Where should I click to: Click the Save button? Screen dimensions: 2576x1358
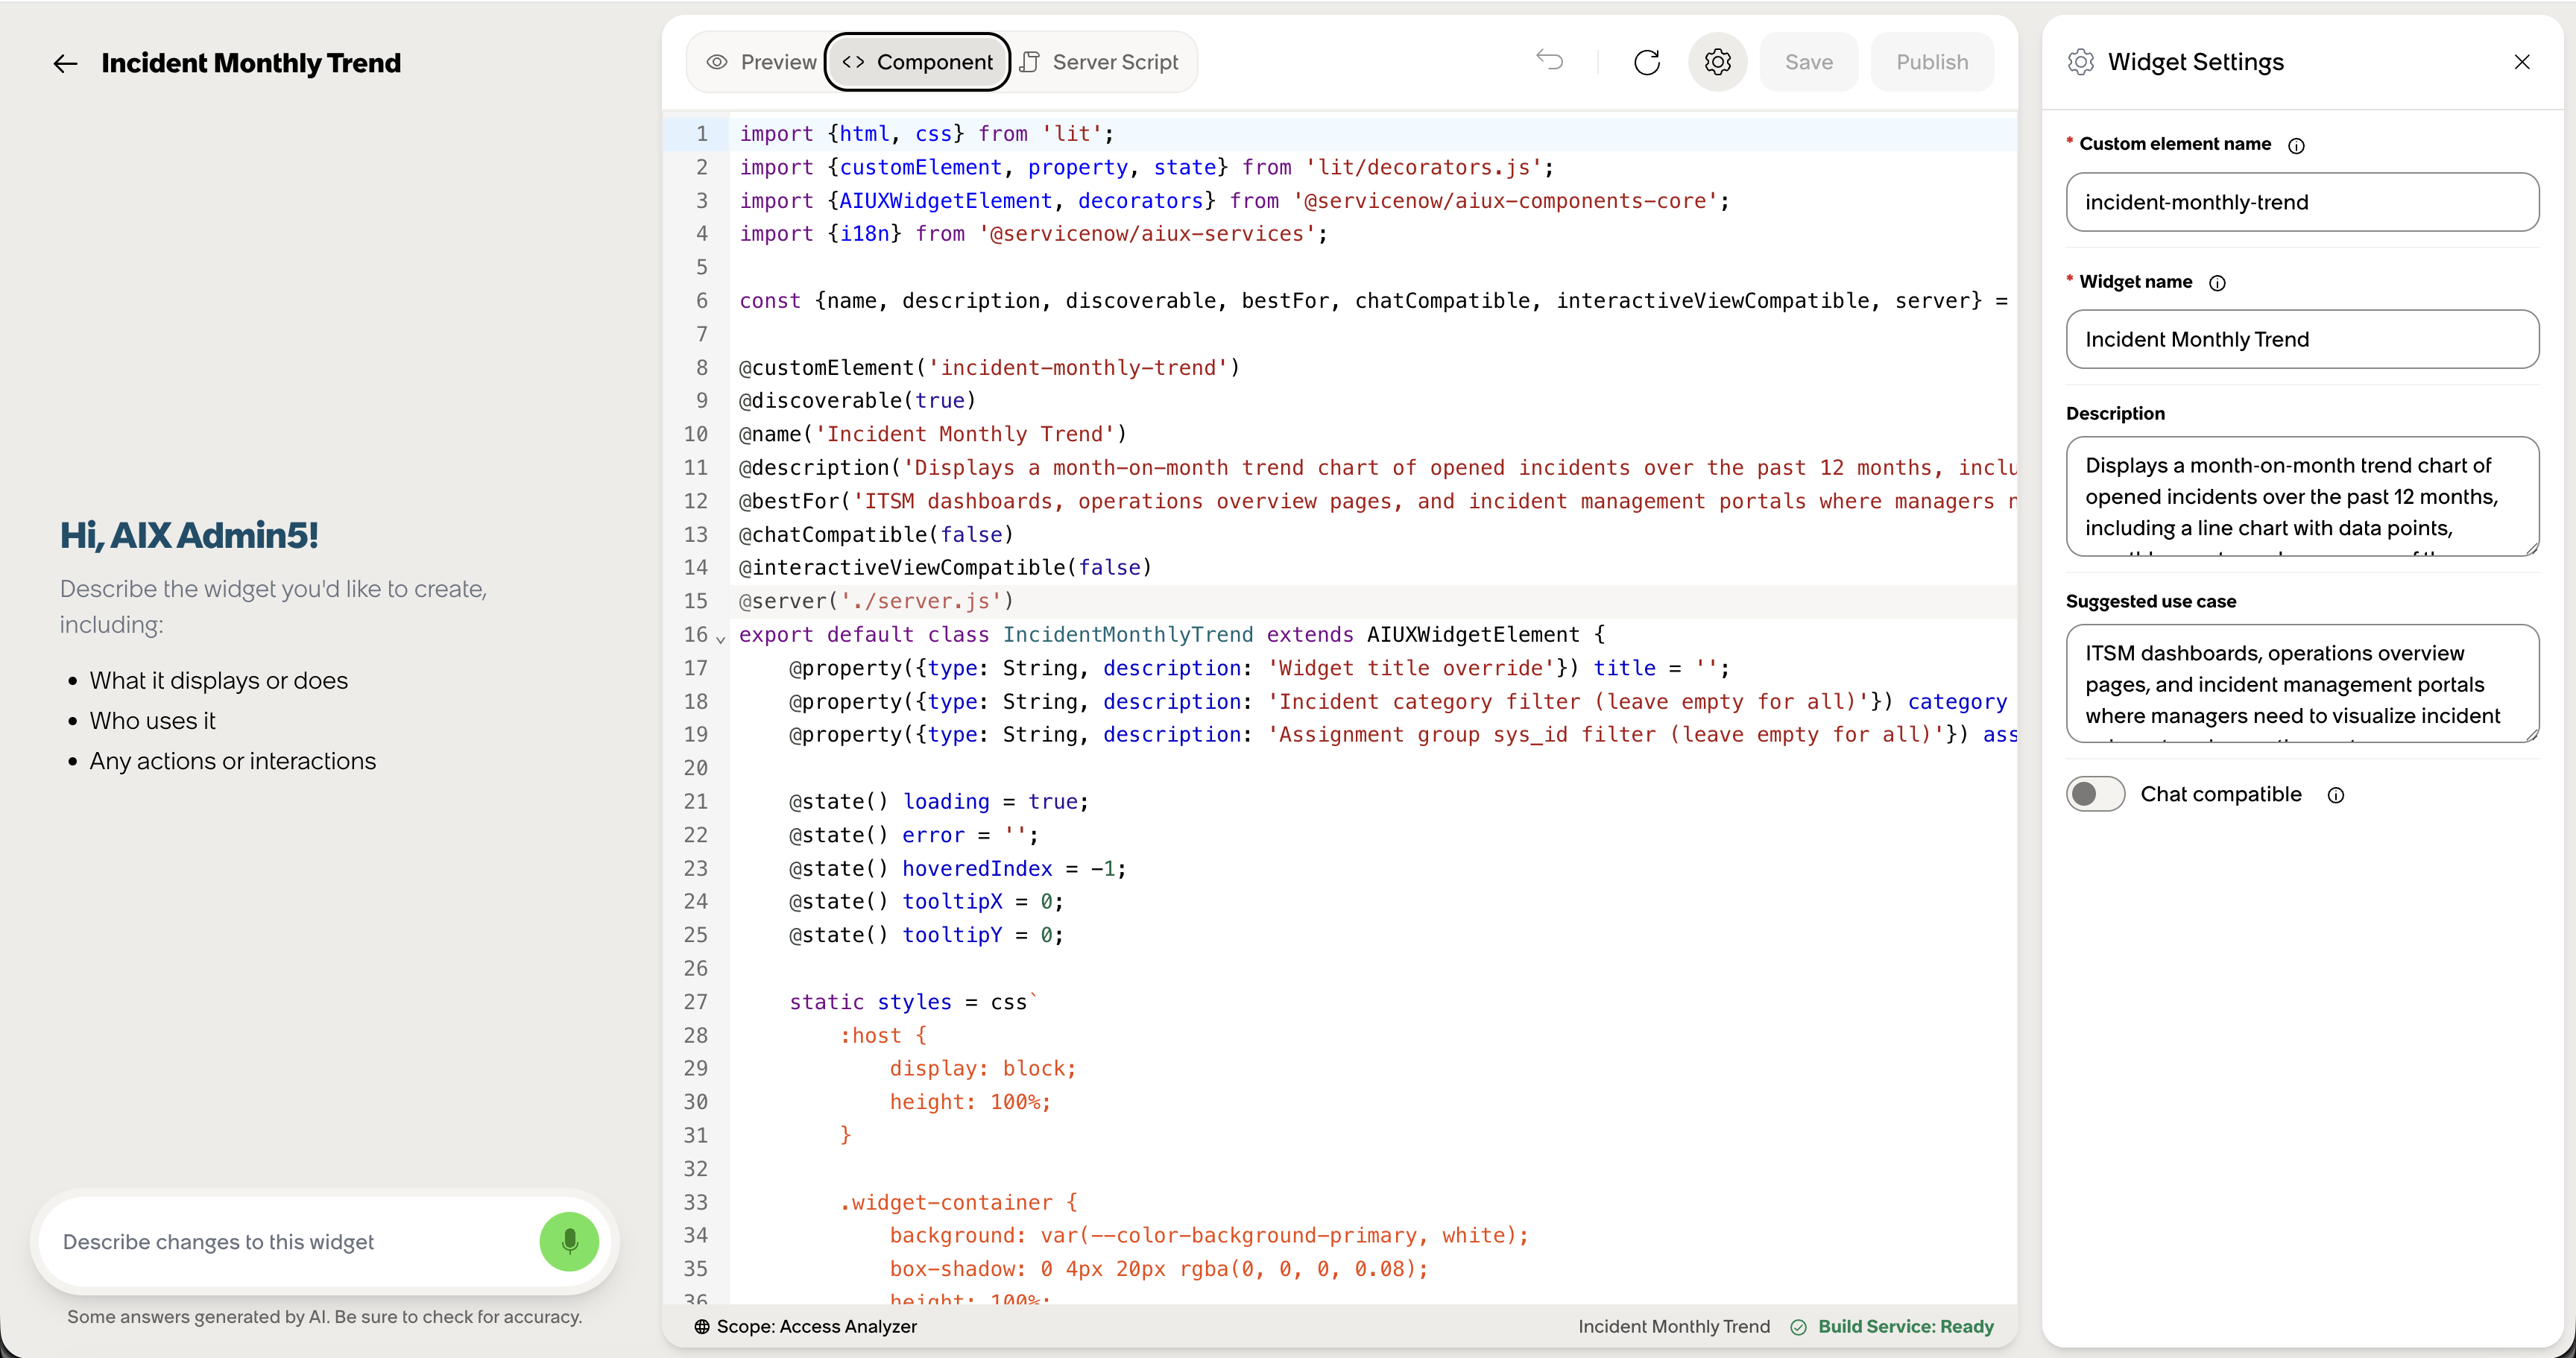click(x=1808, y=62)
